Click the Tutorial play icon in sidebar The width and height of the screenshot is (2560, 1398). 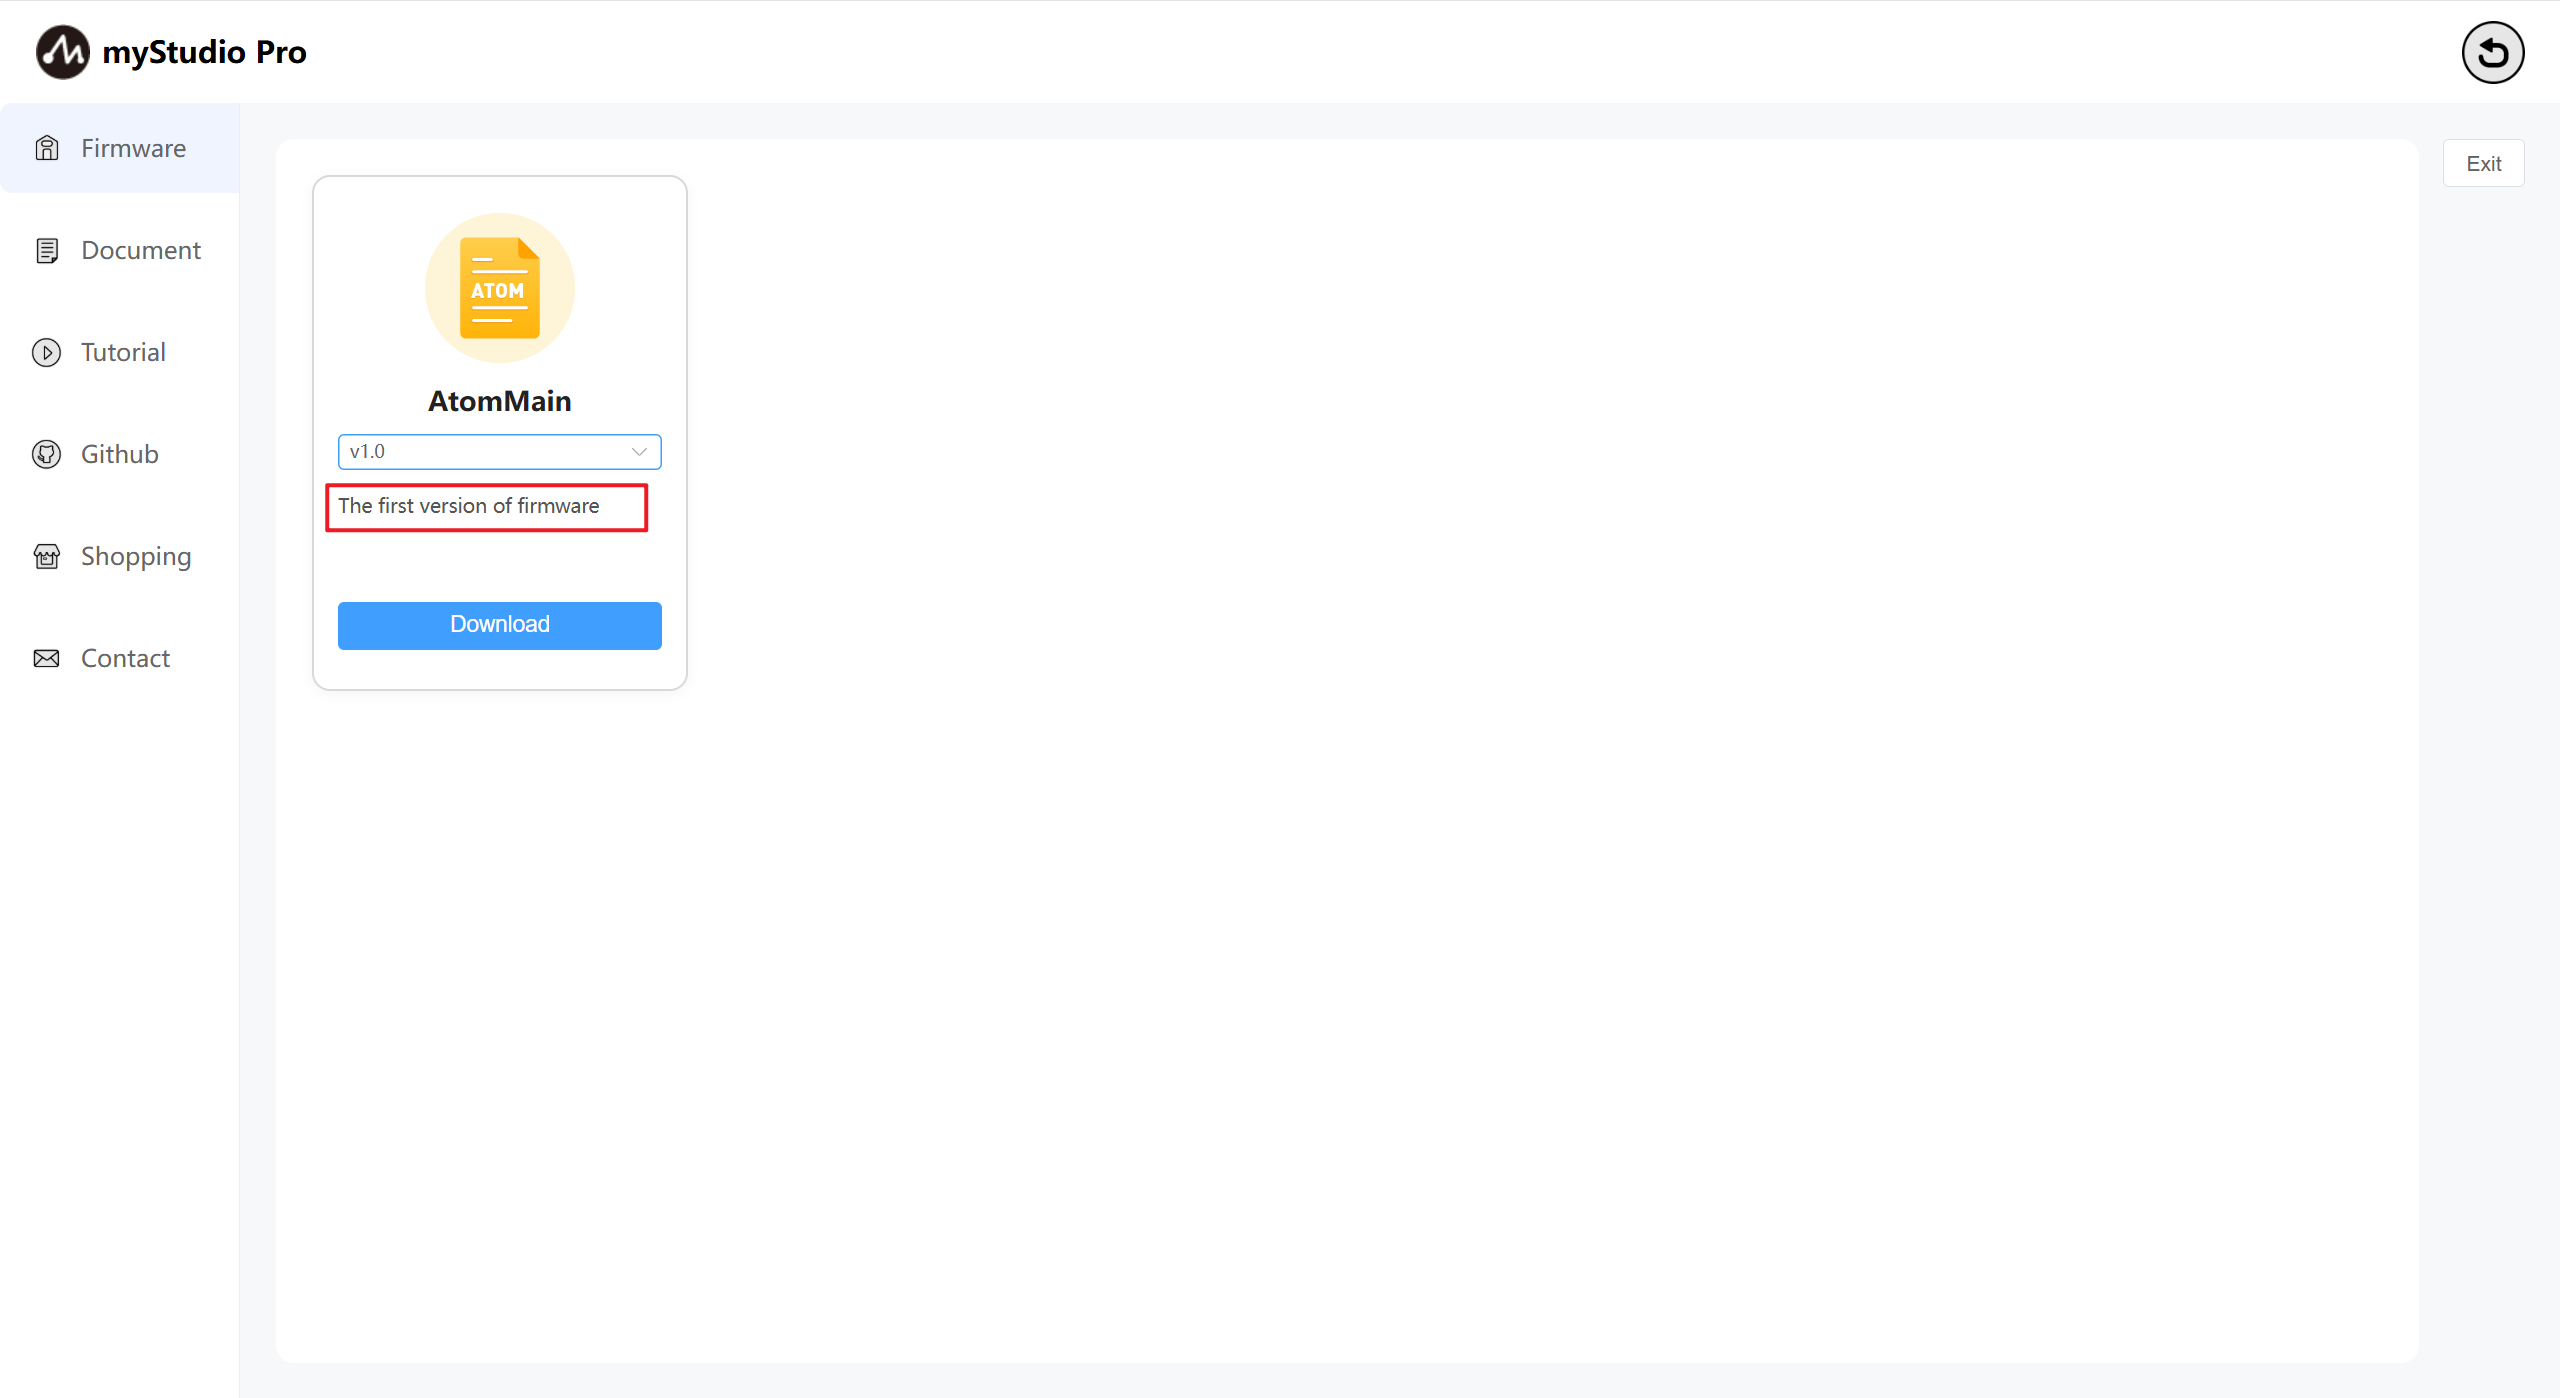[x=47, y=352]
